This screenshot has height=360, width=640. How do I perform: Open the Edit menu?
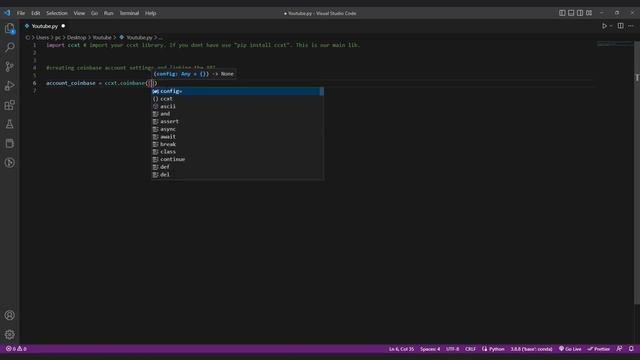(x=36, y=13)
